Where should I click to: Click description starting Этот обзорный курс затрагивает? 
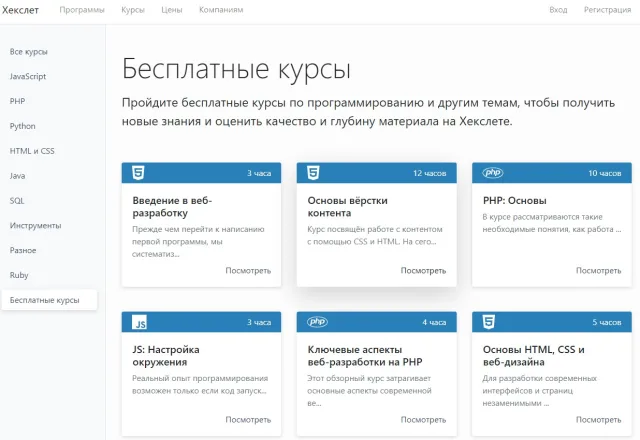click(369, 391)
